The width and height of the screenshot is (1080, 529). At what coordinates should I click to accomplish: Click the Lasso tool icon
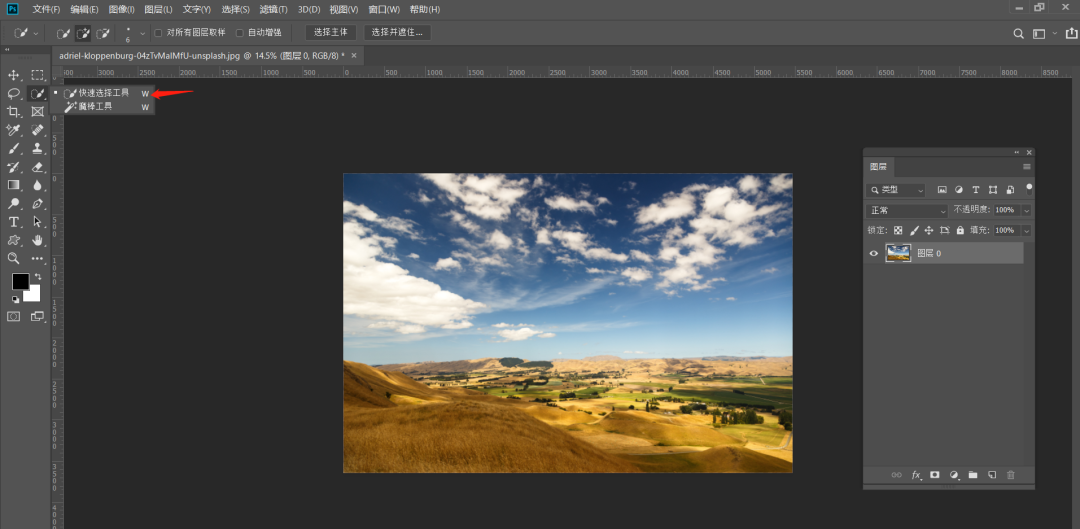14,93
